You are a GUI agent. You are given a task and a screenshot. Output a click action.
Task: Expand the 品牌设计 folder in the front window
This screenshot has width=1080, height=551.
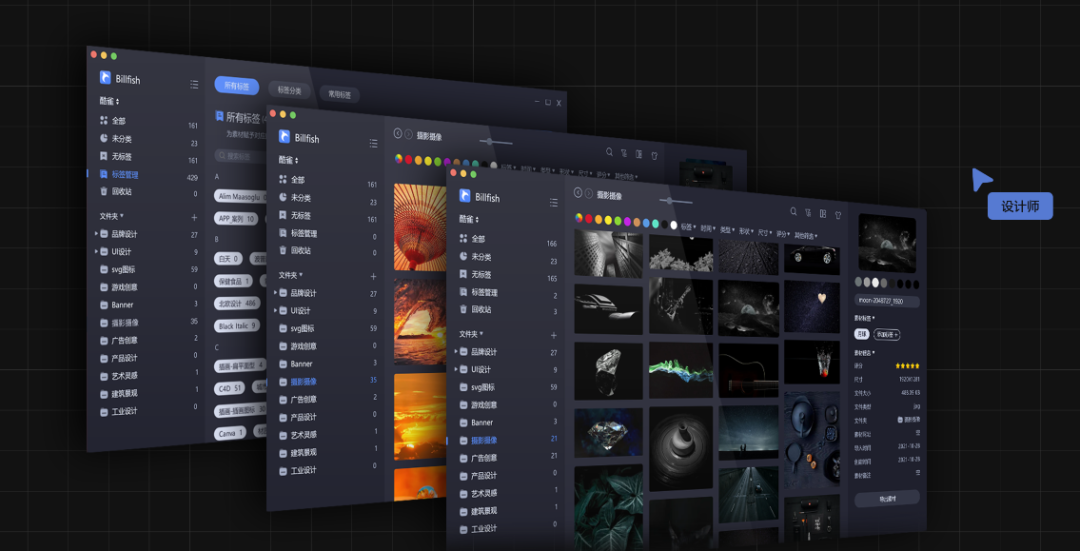(456, 352)
